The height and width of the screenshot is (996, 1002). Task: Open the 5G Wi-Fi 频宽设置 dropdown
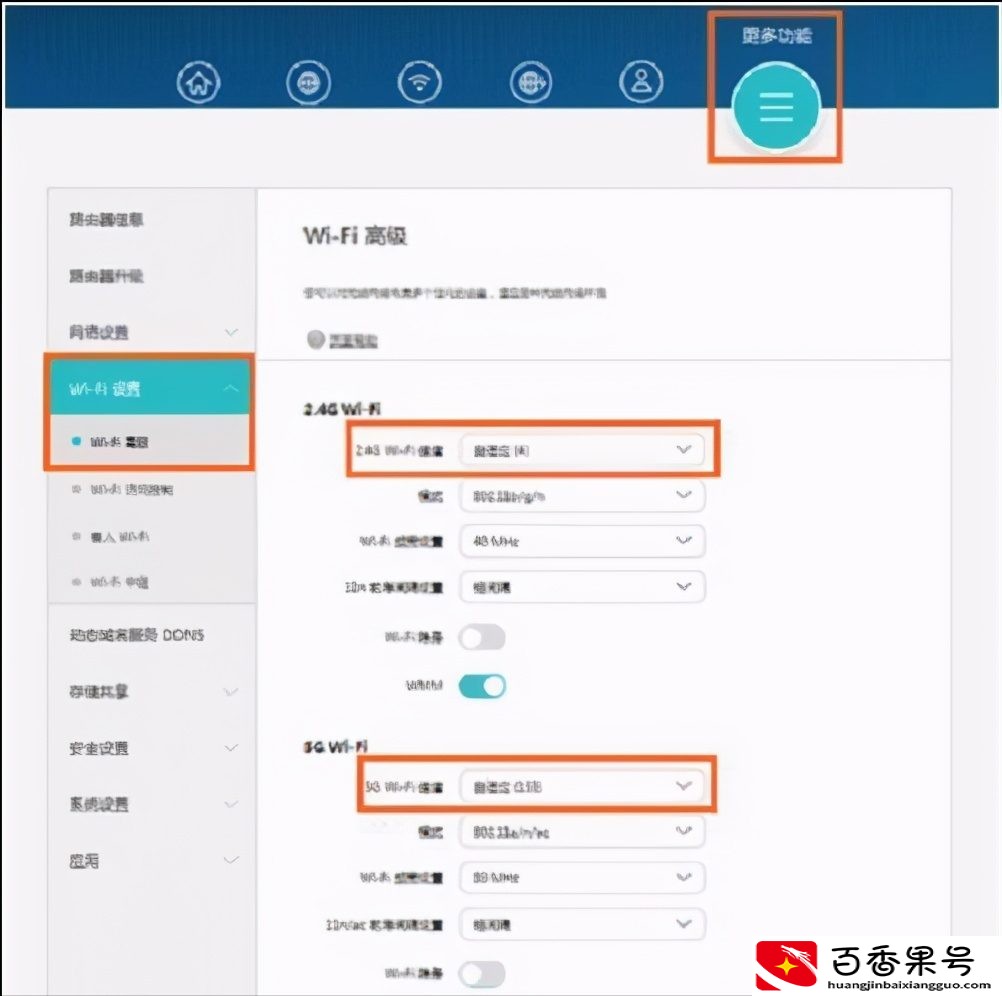(582, 877)
